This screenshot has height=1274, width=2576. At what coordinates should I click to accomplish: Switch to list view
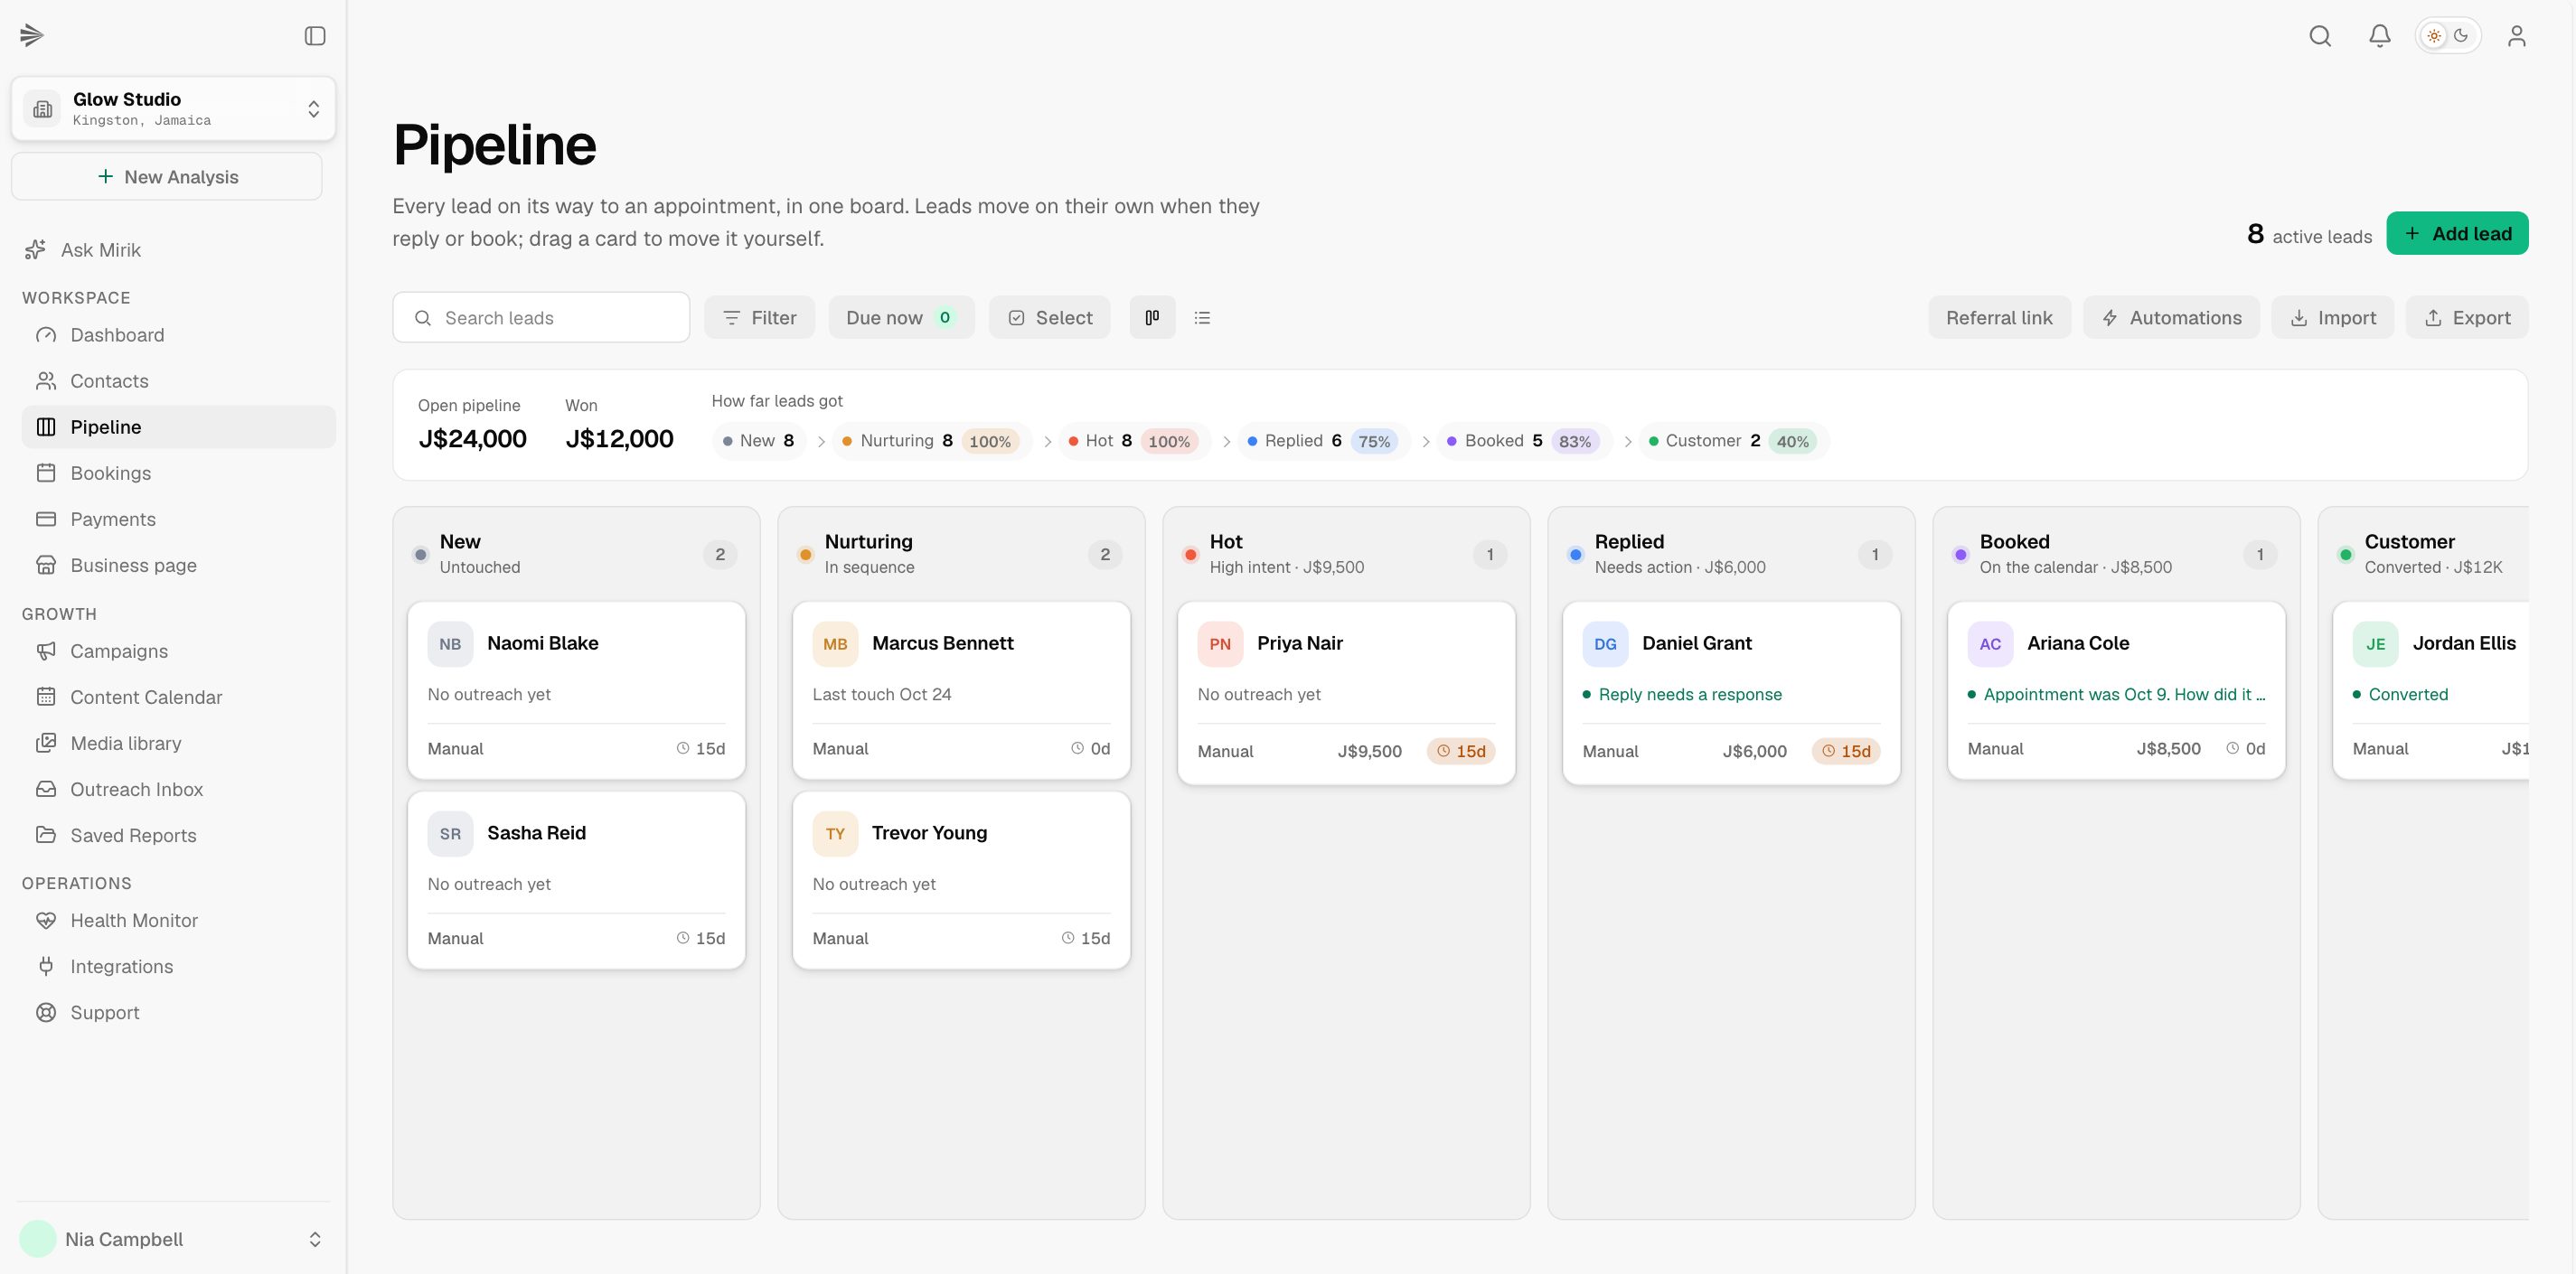1202,317
